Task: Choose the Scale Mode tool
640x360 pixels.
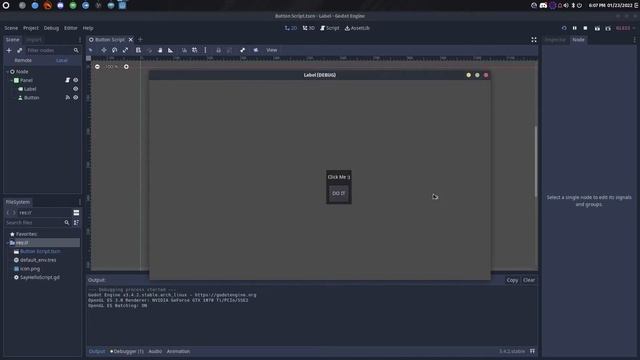Action: pyautogui.click(x=125, y=50)
